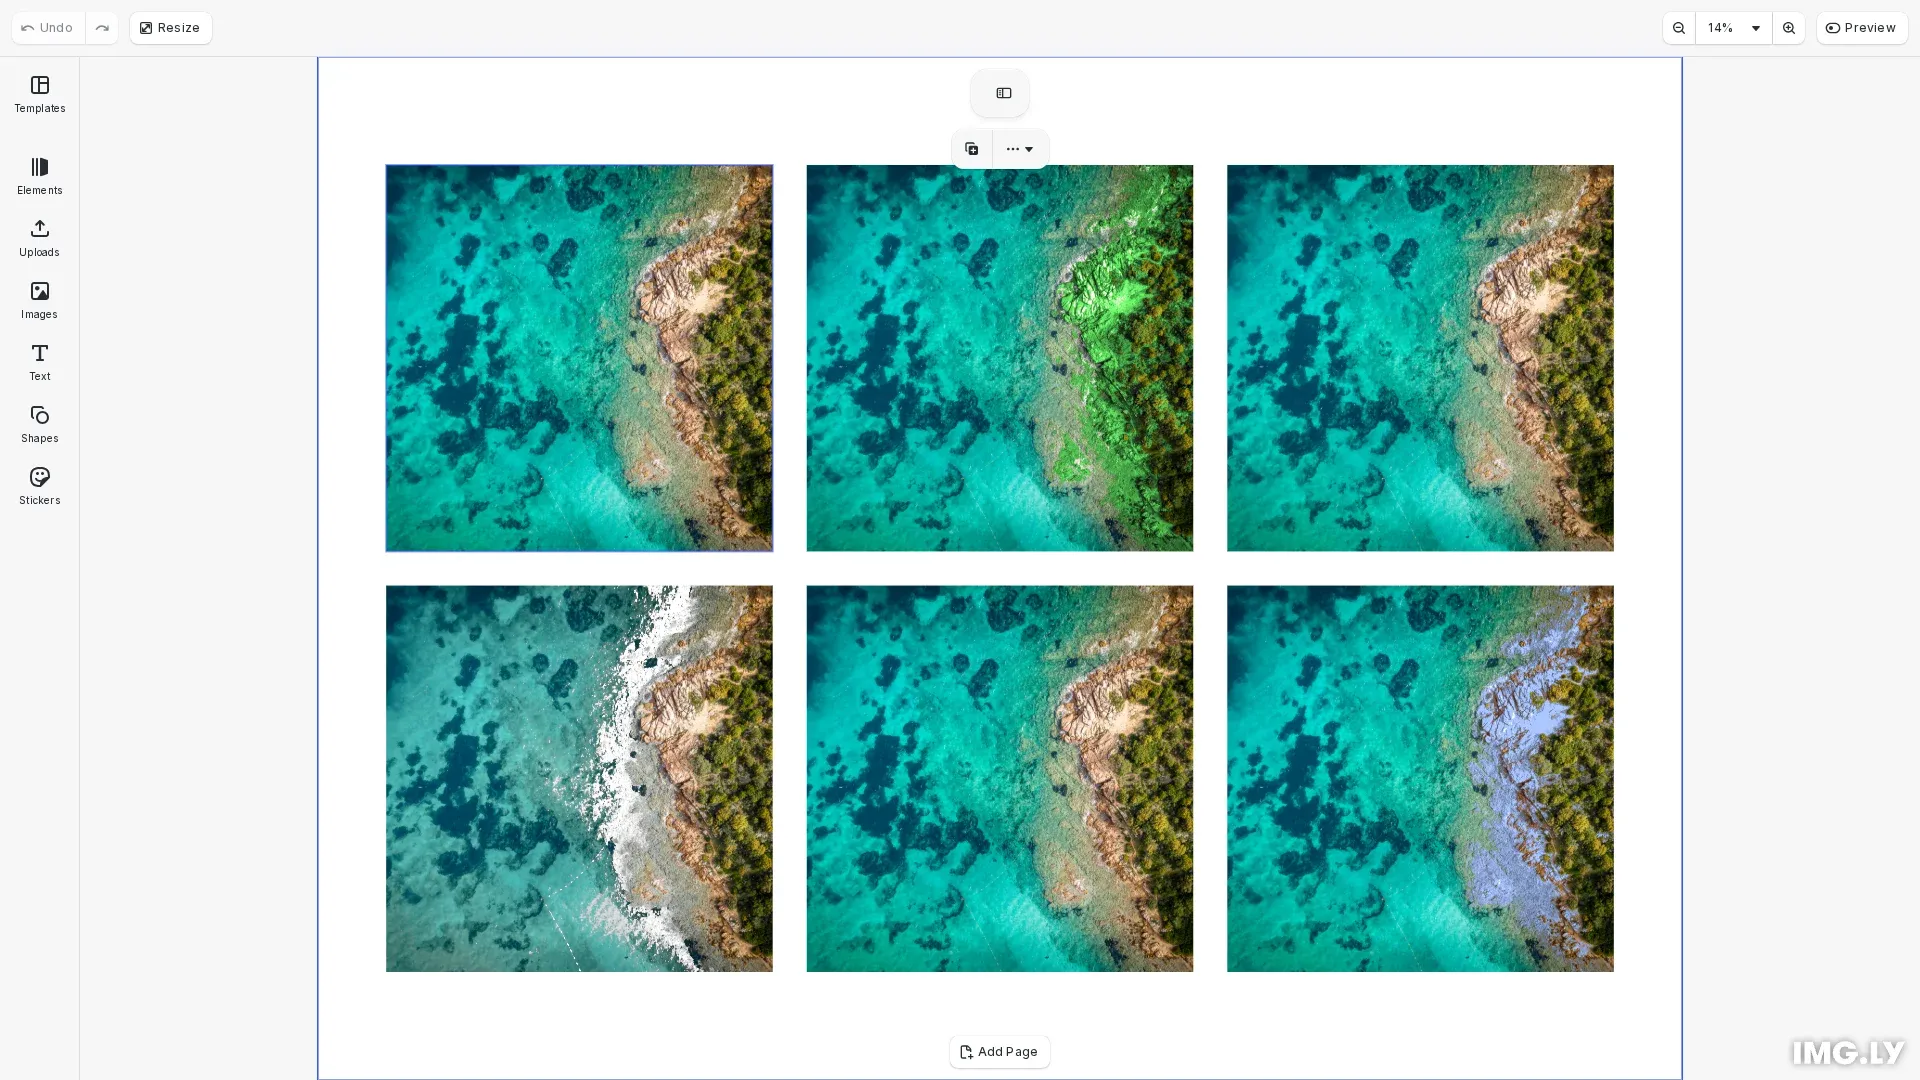Open the Elements library panel
Image resolution: width=1920 pixels, height=1080 pixels.
point(40,176)
